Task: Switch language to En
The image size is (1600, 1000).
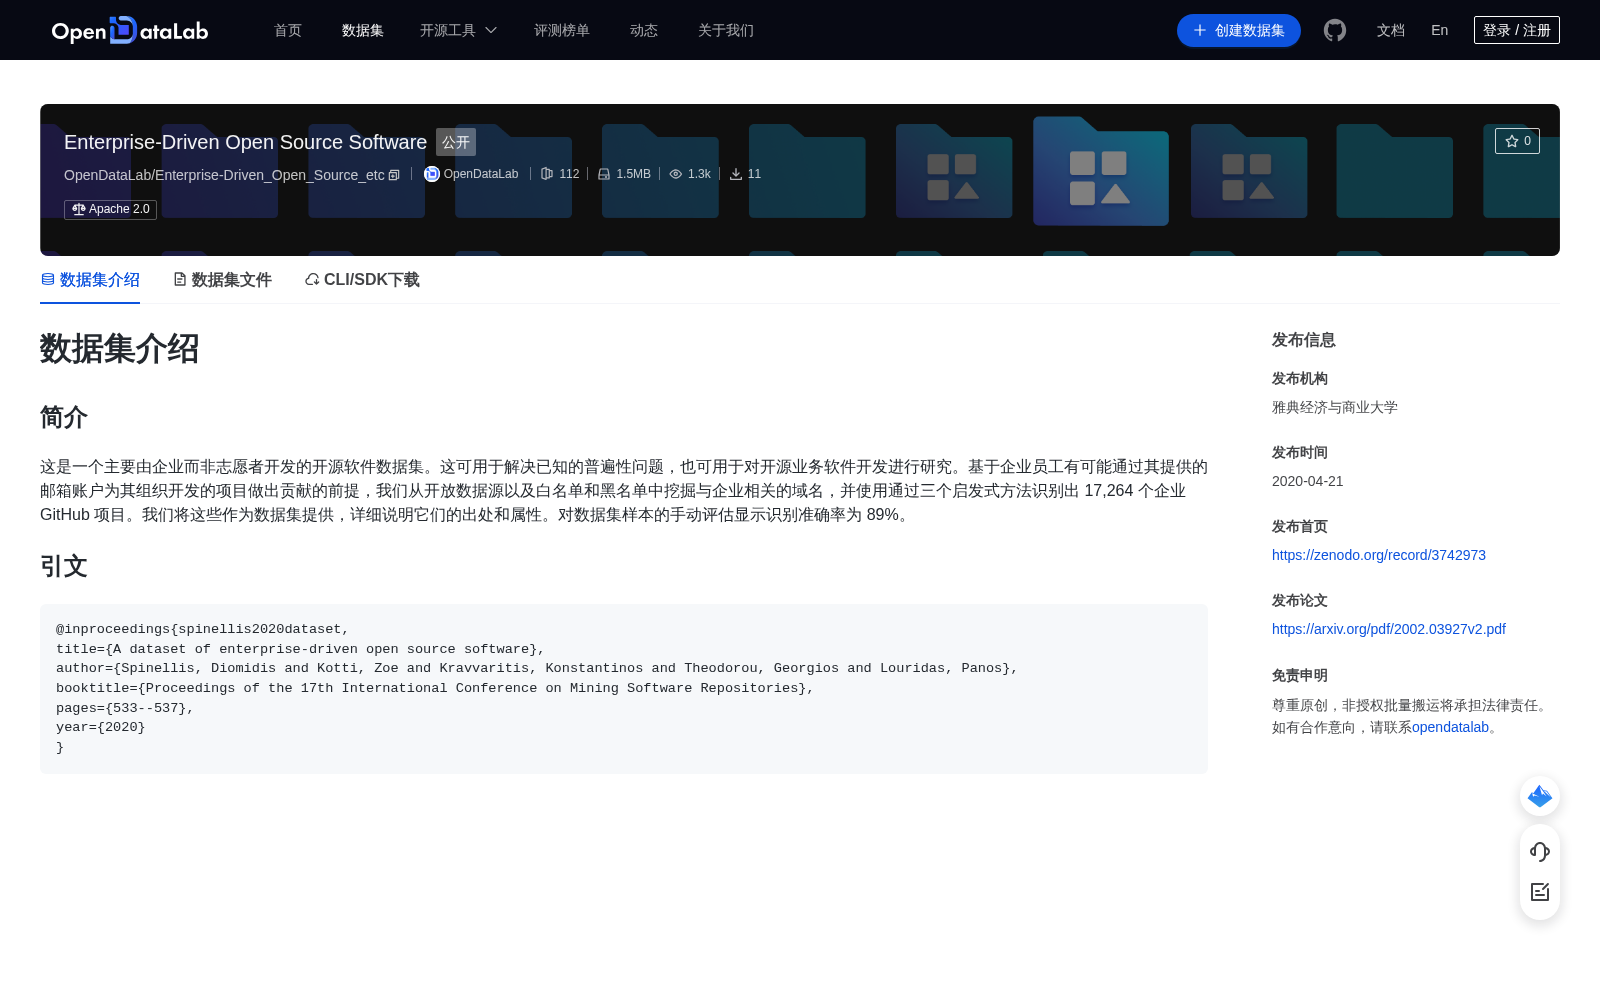Action: coord(1440,30)
